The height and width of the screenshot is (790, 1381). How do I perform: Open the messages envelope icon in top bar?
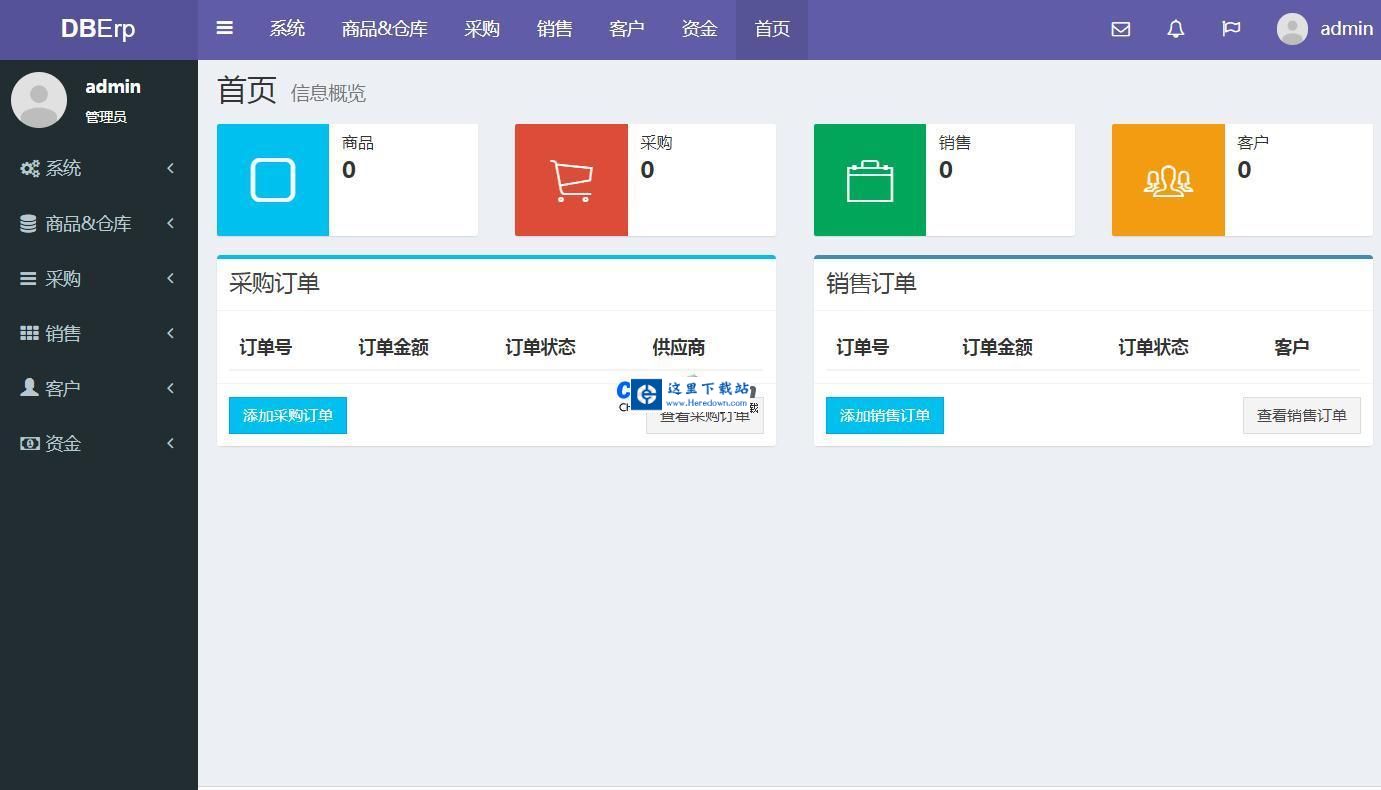tap(1120, 29)
